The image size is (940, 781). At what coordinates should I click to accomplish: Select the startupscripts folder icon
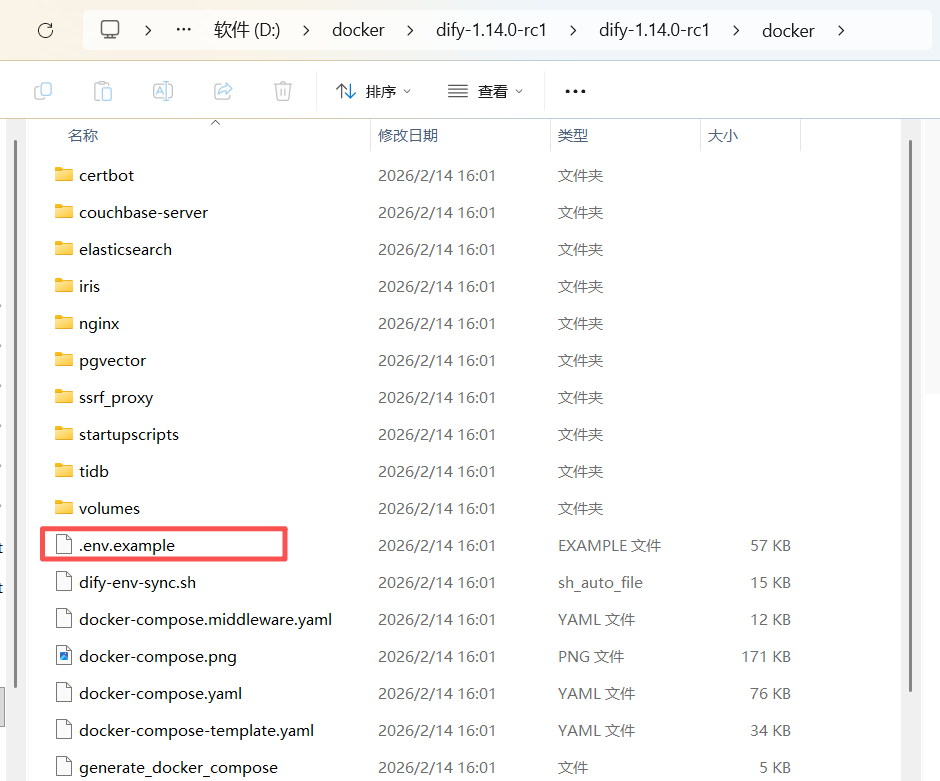click(x=64, y=433)
